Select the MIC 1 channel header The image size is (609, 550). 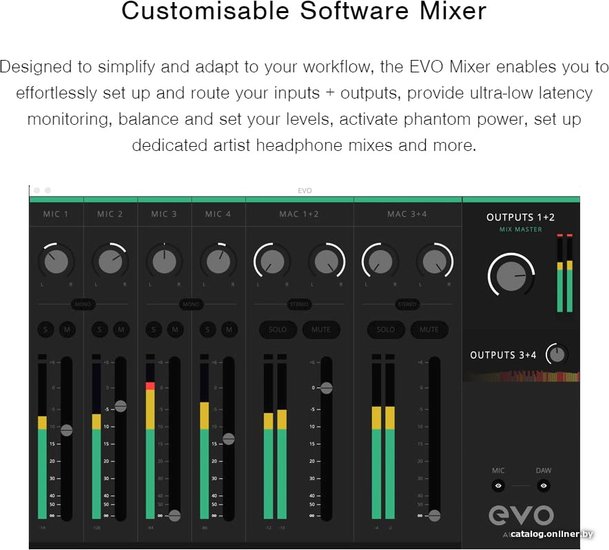tap(56, 214)
